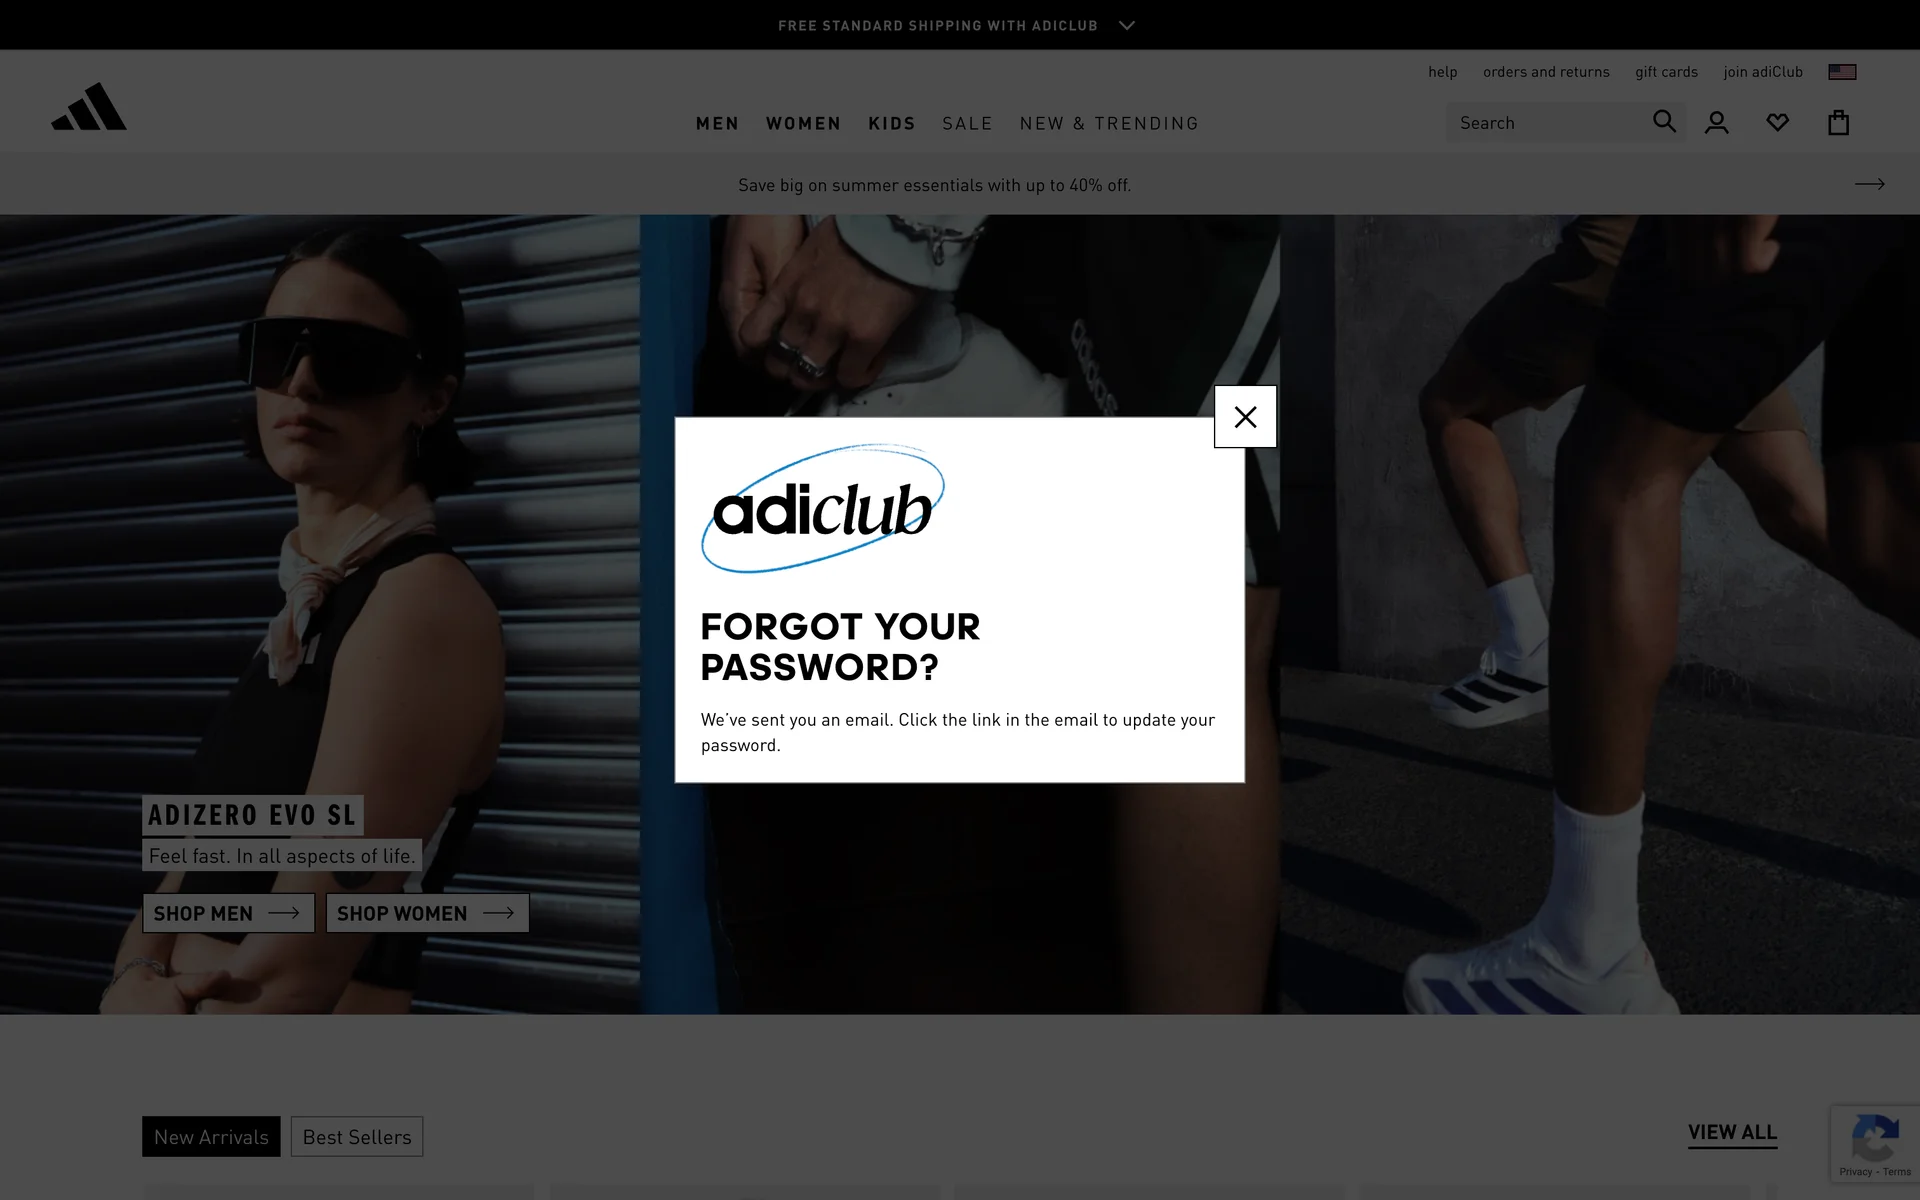
Task: Switch to the Best Sellers tab
Action: coord(357,1137)
